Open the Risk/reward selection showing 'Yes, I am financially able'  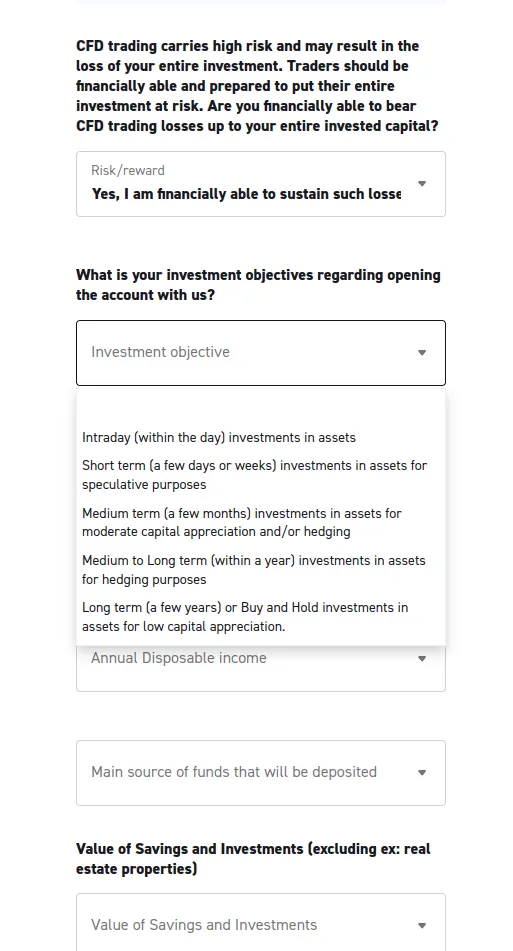(261, 184)
